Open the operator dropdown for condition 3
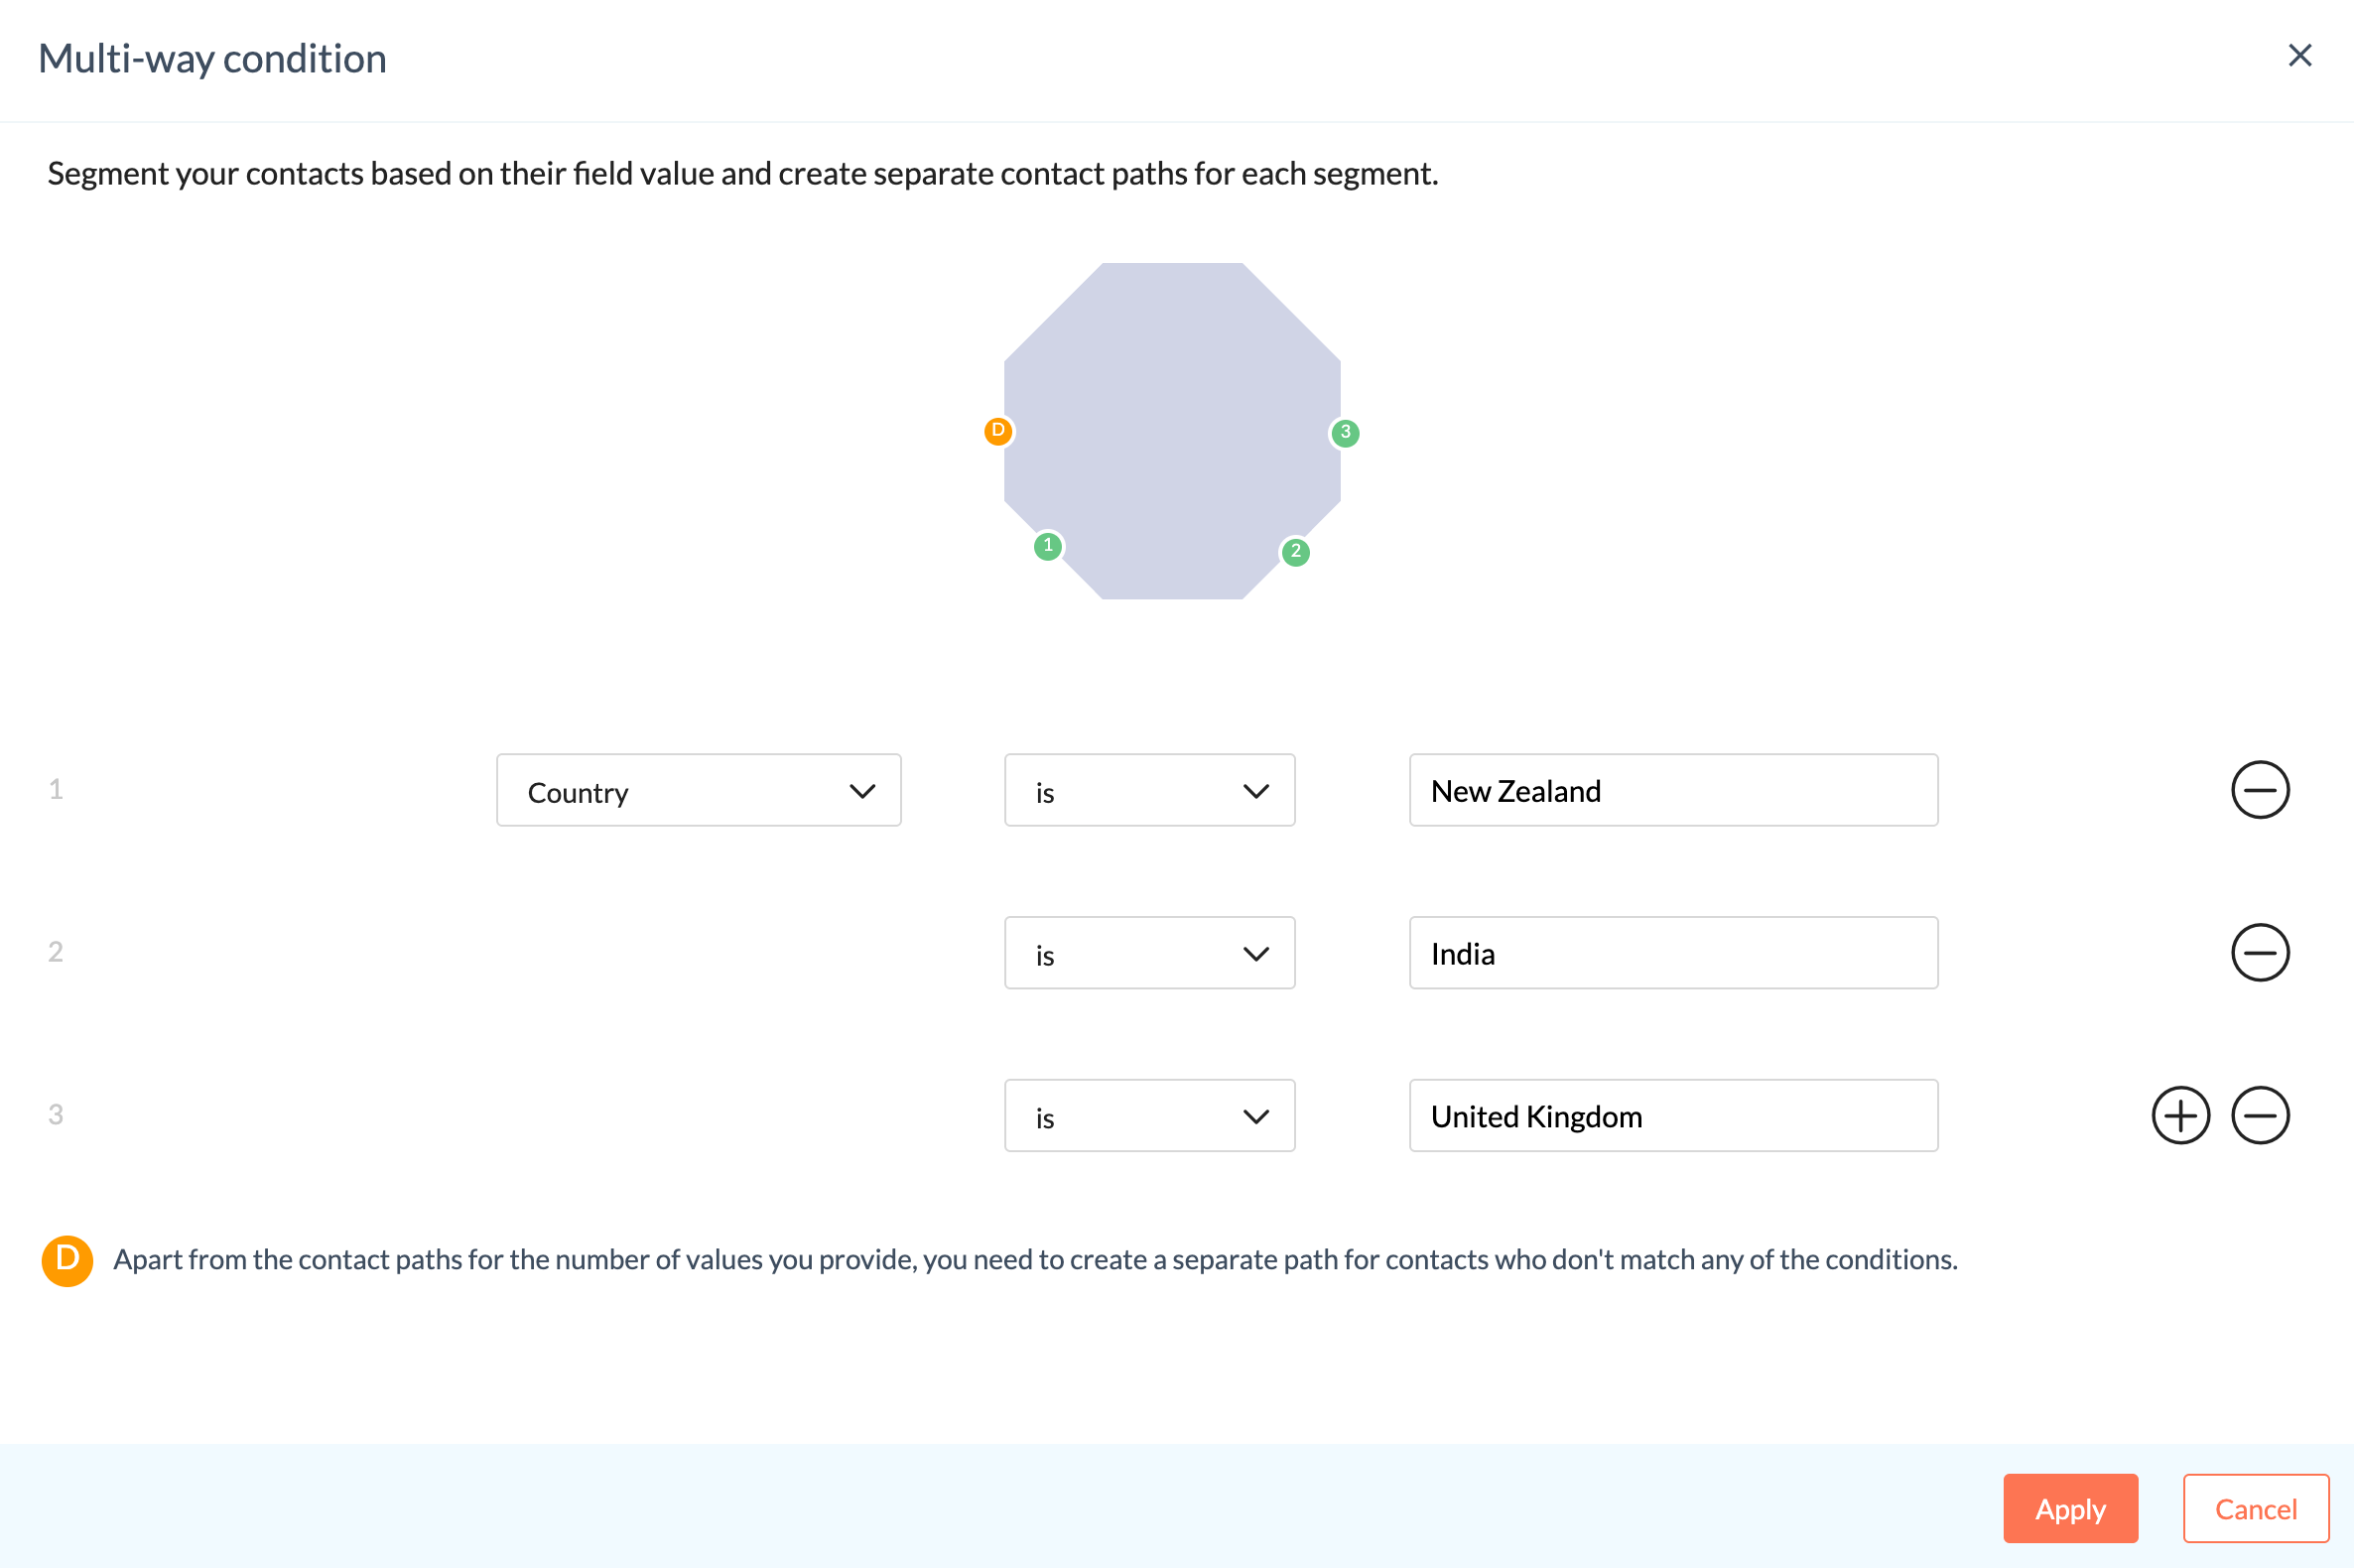The height and width of the screenshot is (1568, 2354). pos(1149,1116)
